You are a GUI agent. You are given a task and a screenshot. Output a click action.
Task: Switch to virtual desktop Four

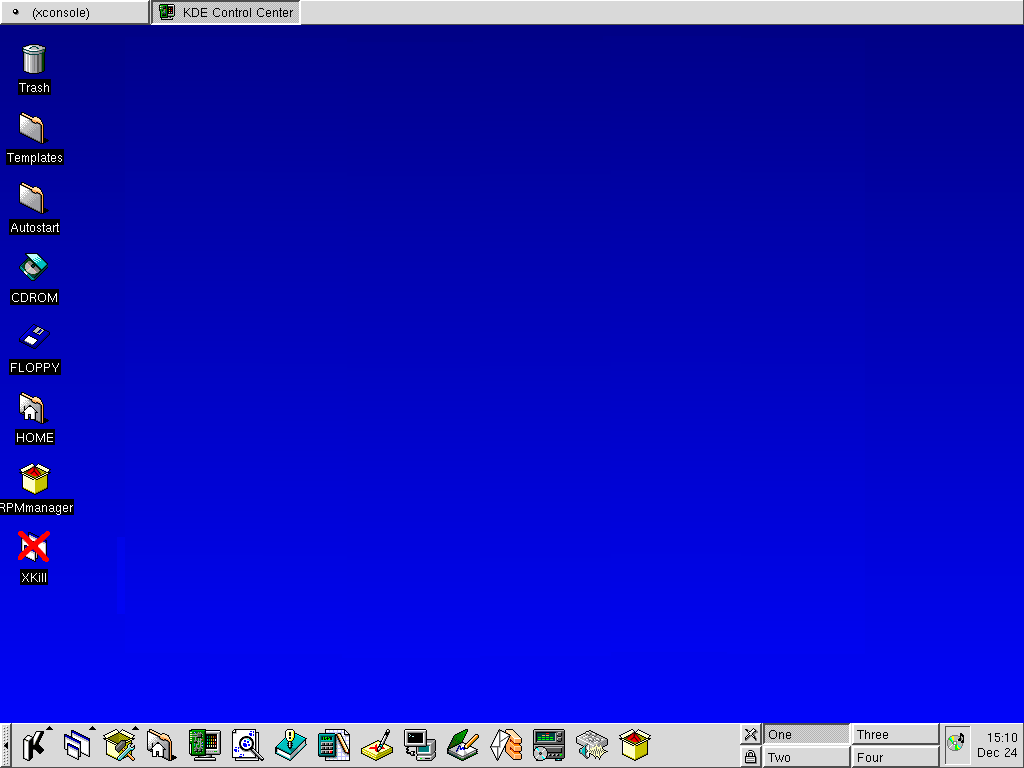click(x=894, y=757)
